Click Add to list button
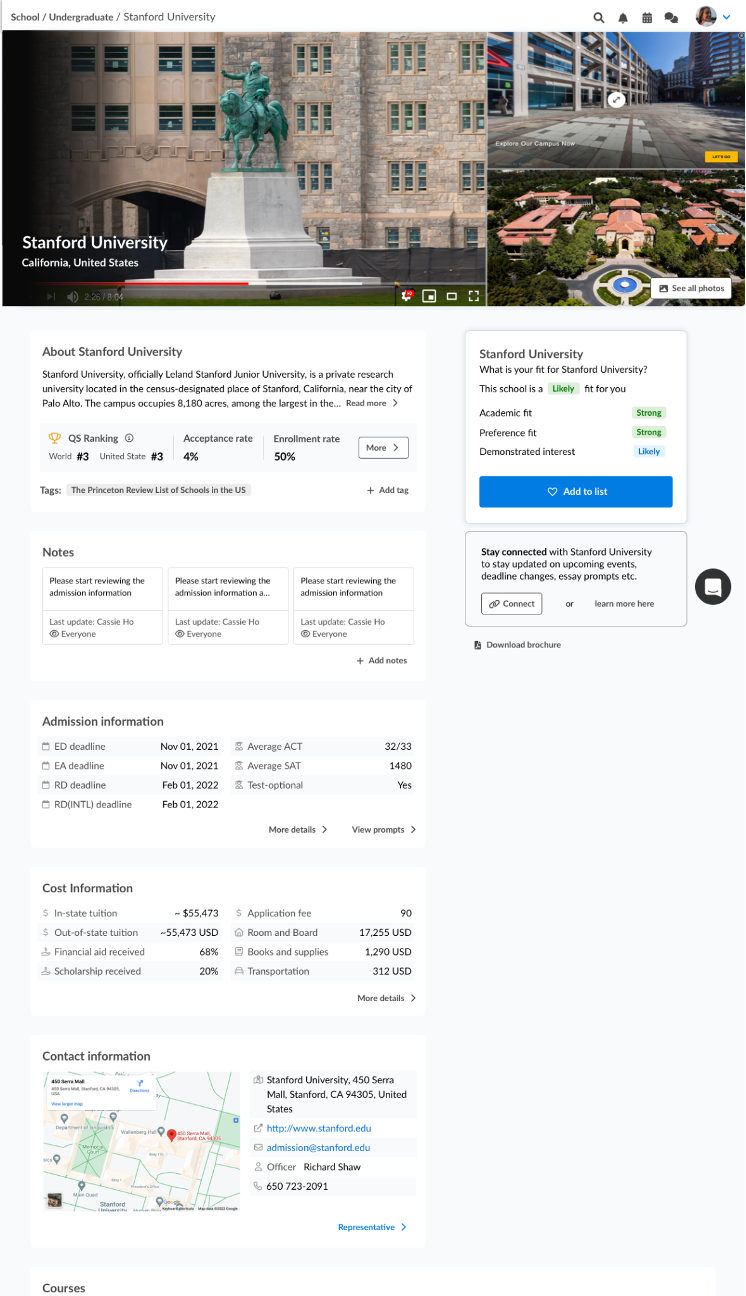 [x=576, y=492]
